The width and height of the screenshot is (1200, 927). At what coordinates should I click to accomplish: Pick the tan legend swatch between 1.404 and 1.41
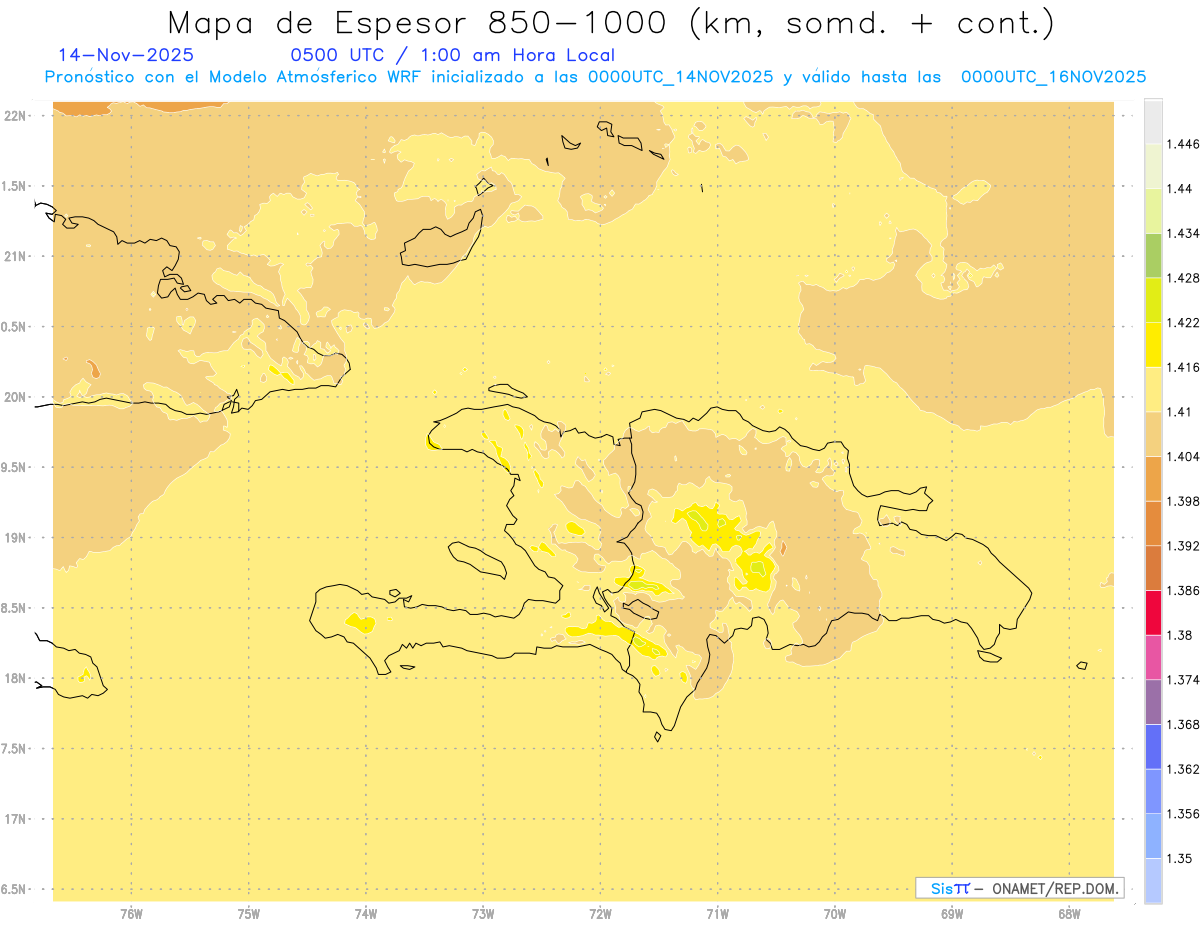pos(1153,434)
